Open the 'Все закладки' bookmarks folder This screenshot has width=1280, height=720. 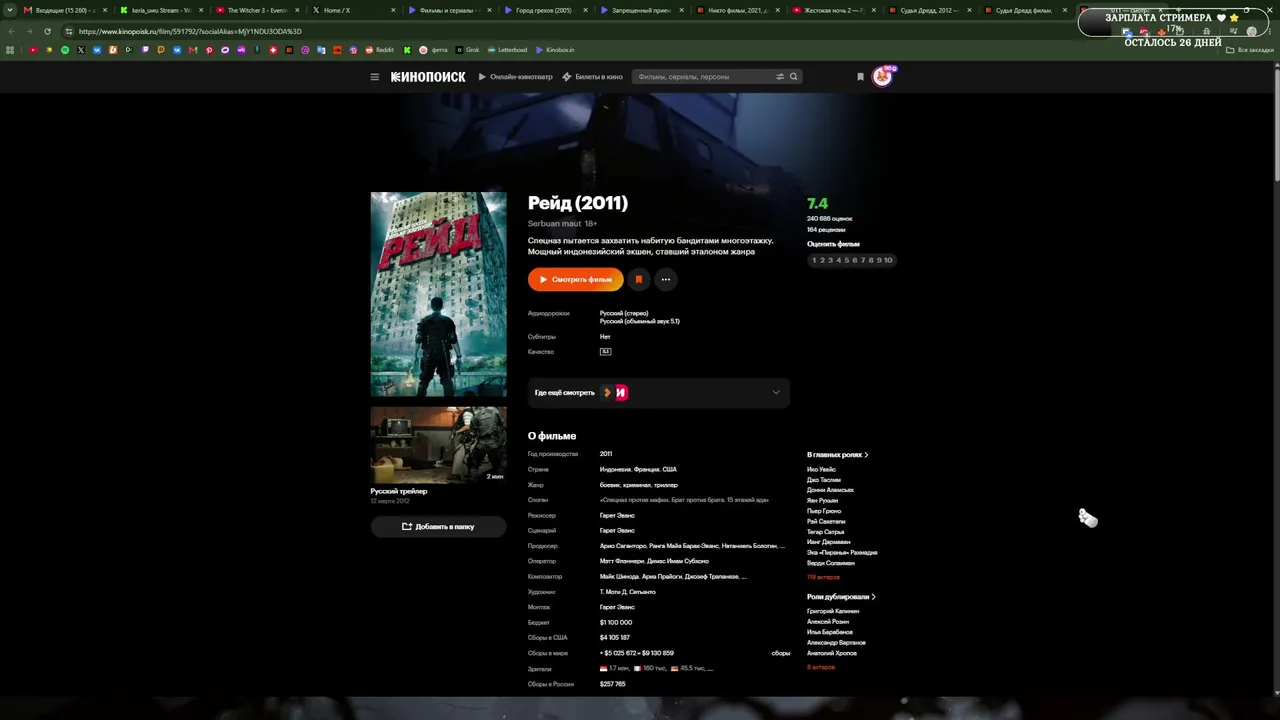click(x=1250, y=50)
